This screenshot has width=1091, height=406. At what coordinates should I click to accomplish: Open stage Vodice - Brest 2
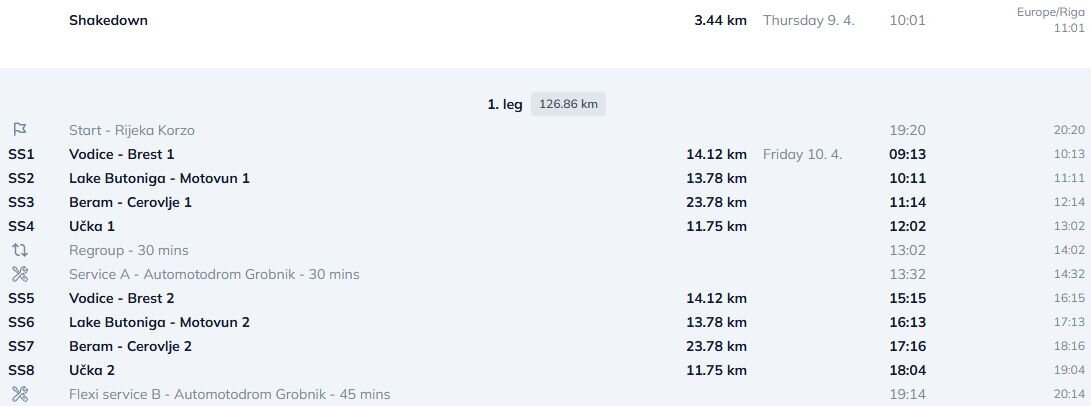click(121, 298)
